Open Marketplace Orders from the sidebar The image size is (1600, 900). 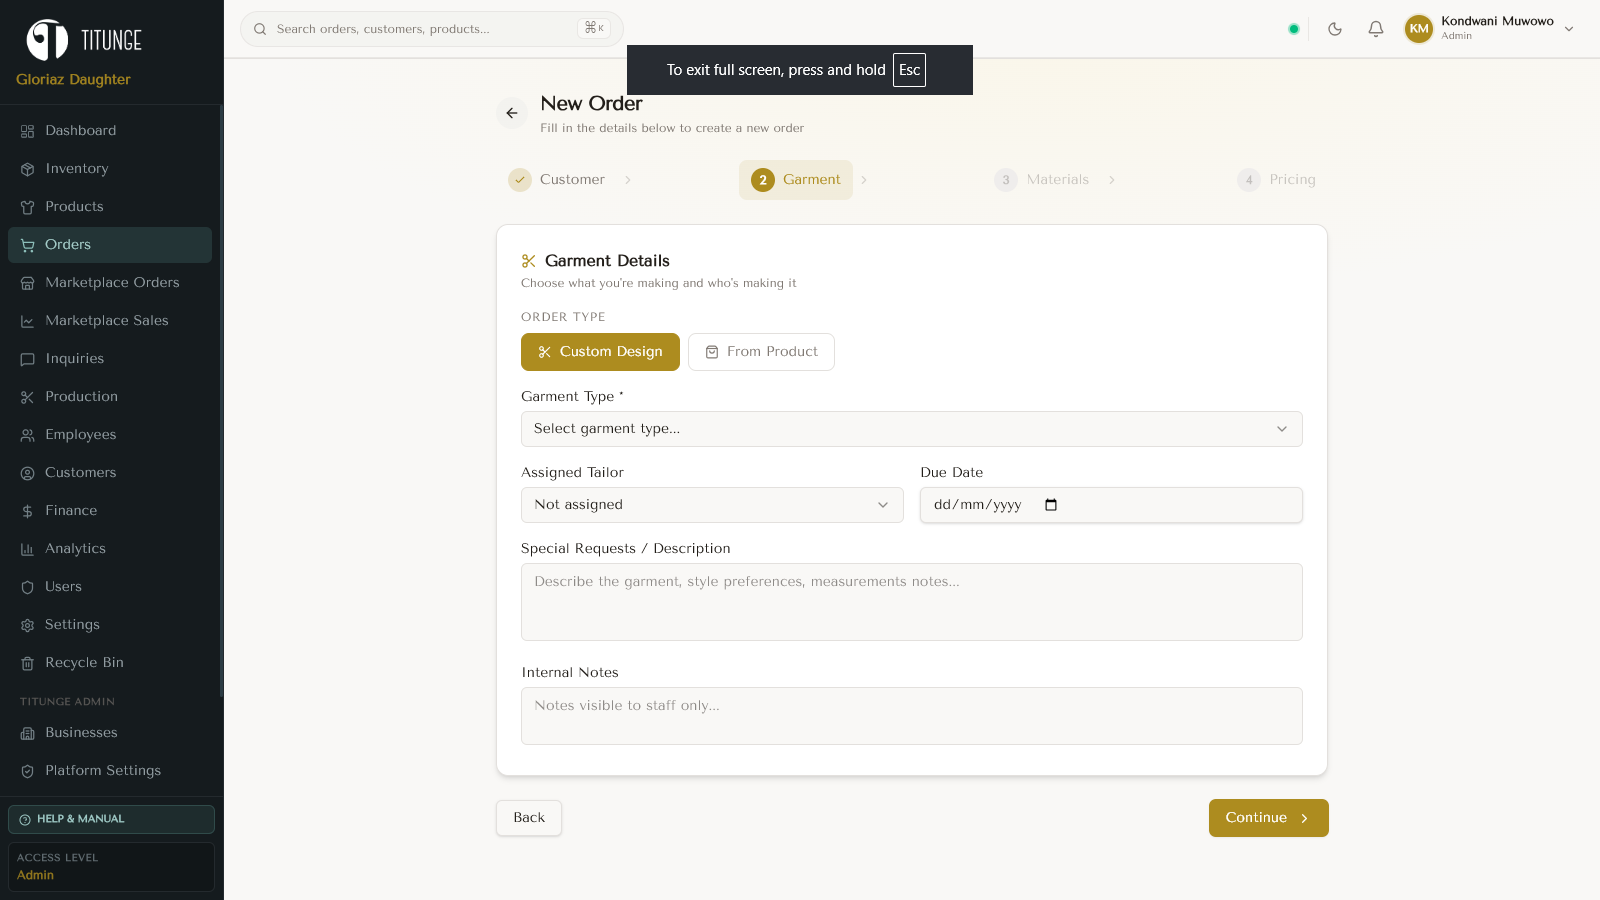[110, 283]
